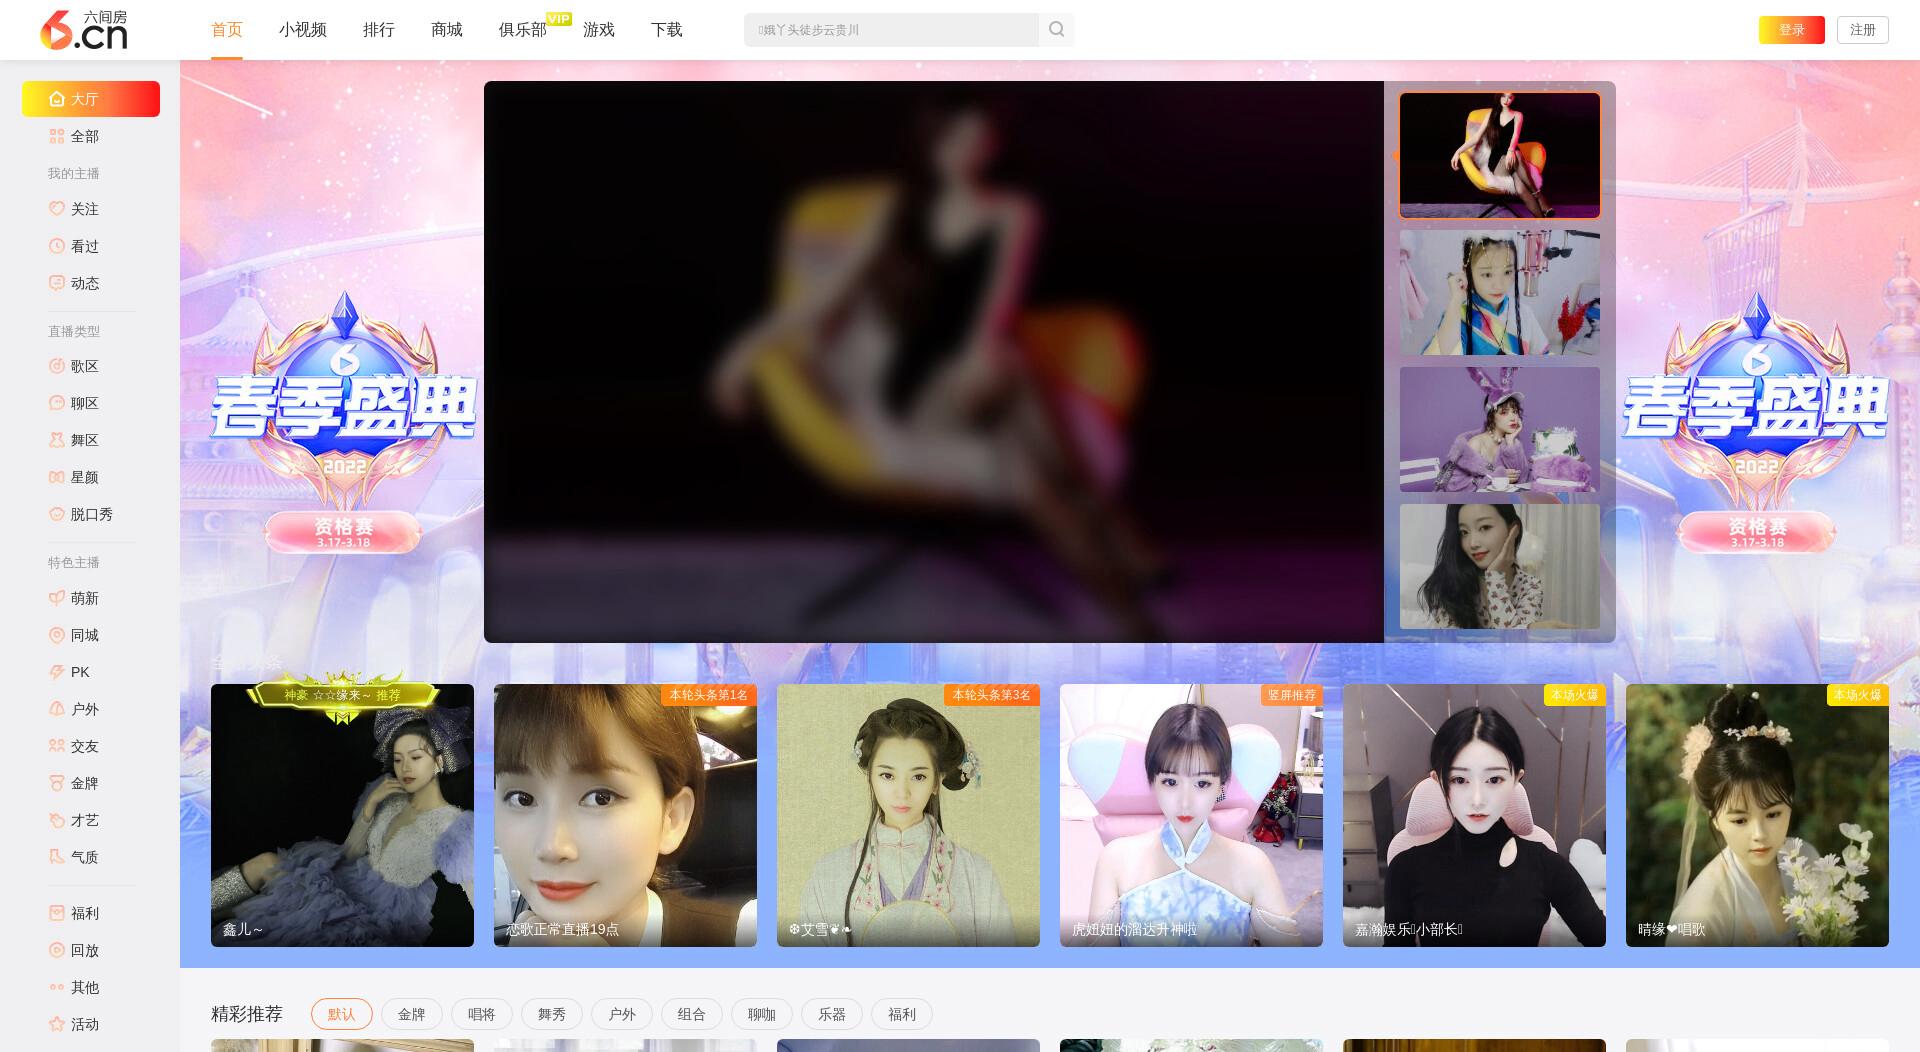
Task: Open the 首页 top navigation tab
Action: pos(227,30)
